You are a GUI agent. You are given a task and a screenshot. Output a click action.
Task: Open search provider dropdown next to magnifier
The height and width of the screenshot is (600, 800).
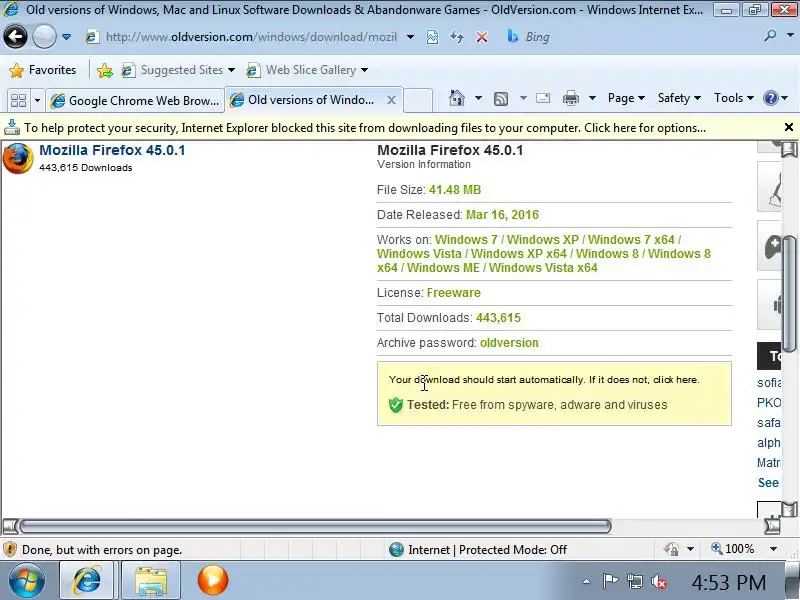790,36
